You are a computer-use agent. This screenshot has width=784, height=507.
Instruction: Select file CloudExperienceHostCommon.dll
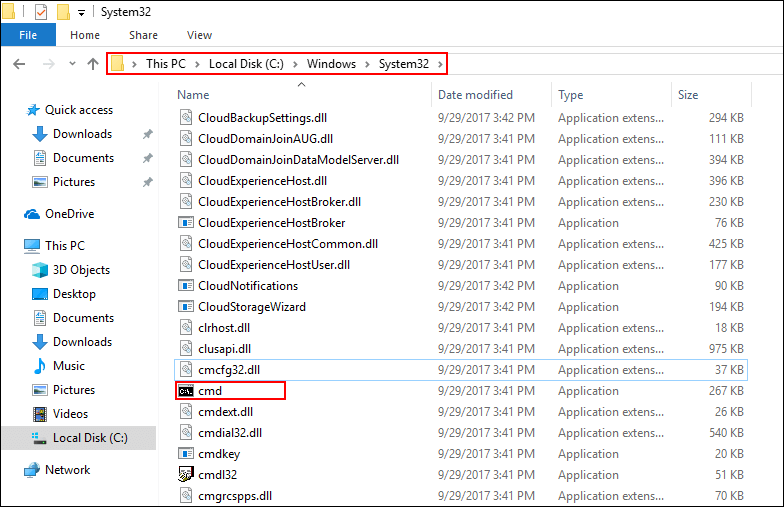point(288,244)
